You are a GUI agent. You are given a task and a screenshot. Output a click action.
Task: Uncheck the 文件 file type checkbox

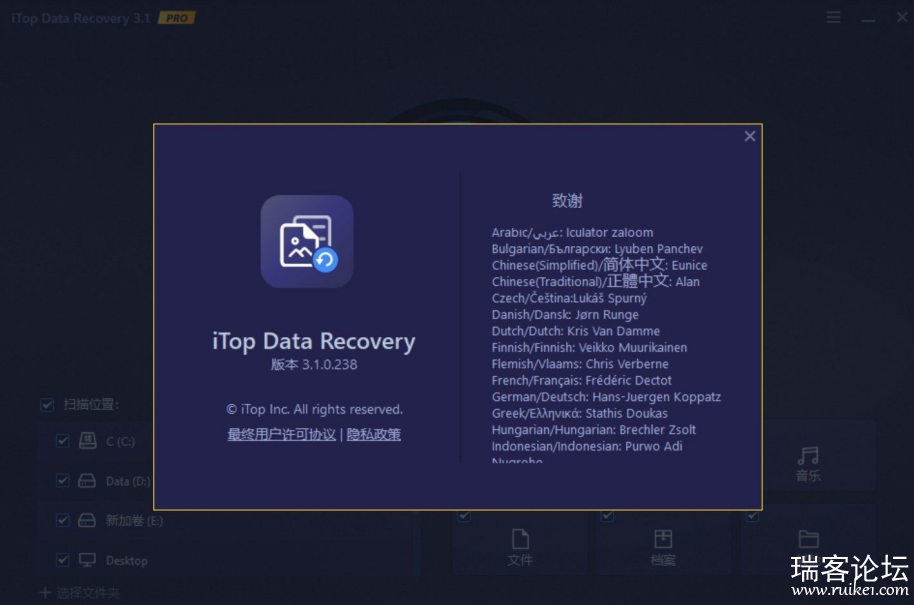[x=464, y=516]
